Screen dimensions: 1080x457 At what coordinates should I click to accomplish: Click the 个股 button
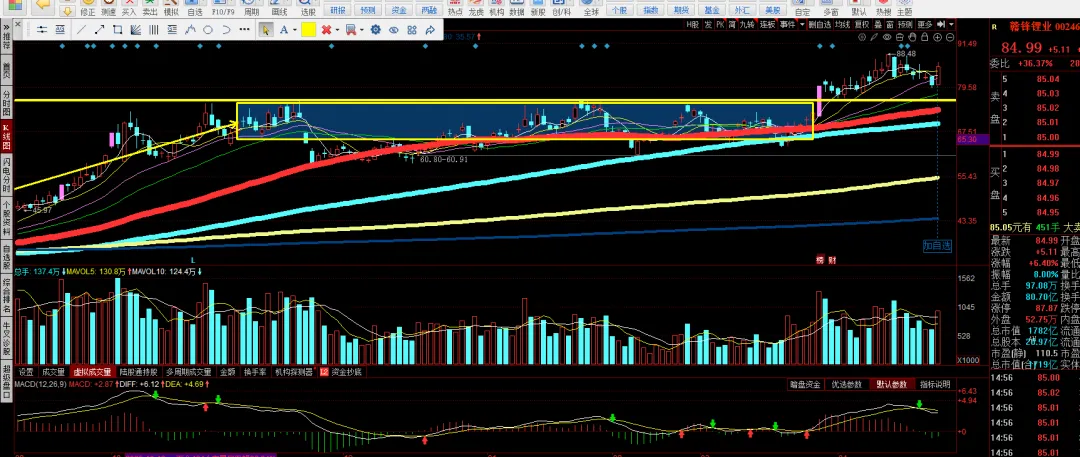point(620,10)
